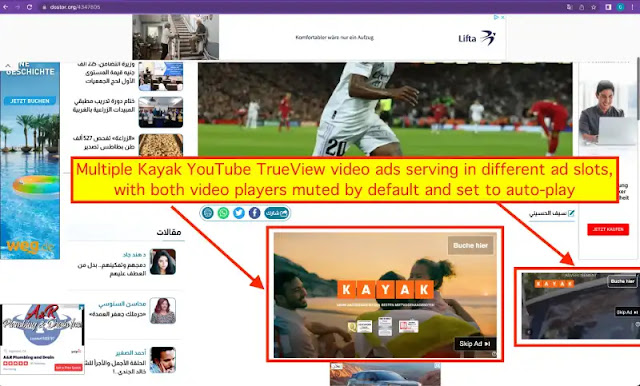This screenshot has height=386, width=640.
Task: Open author name 'محاسن السنوسي'
Action: click(x=122, y=304)
